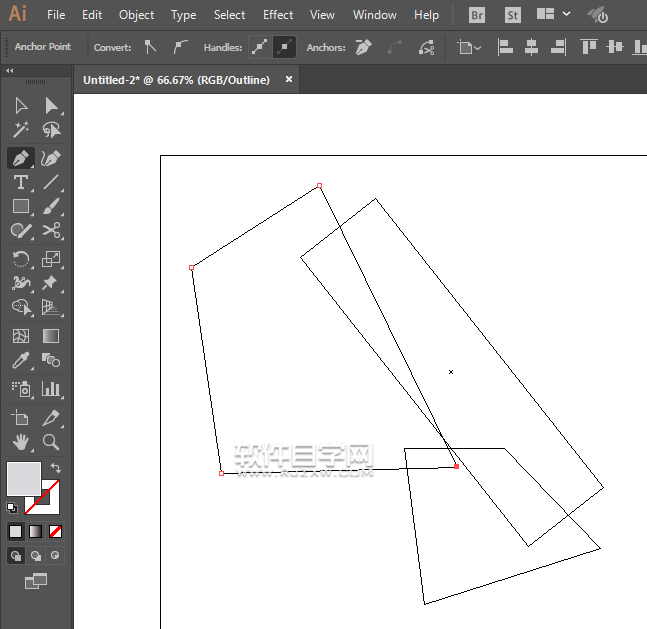This screenshot has height=629, width=647.
Task: Switch to the Untitled-2 document tab
Action: tap(176, 80)
